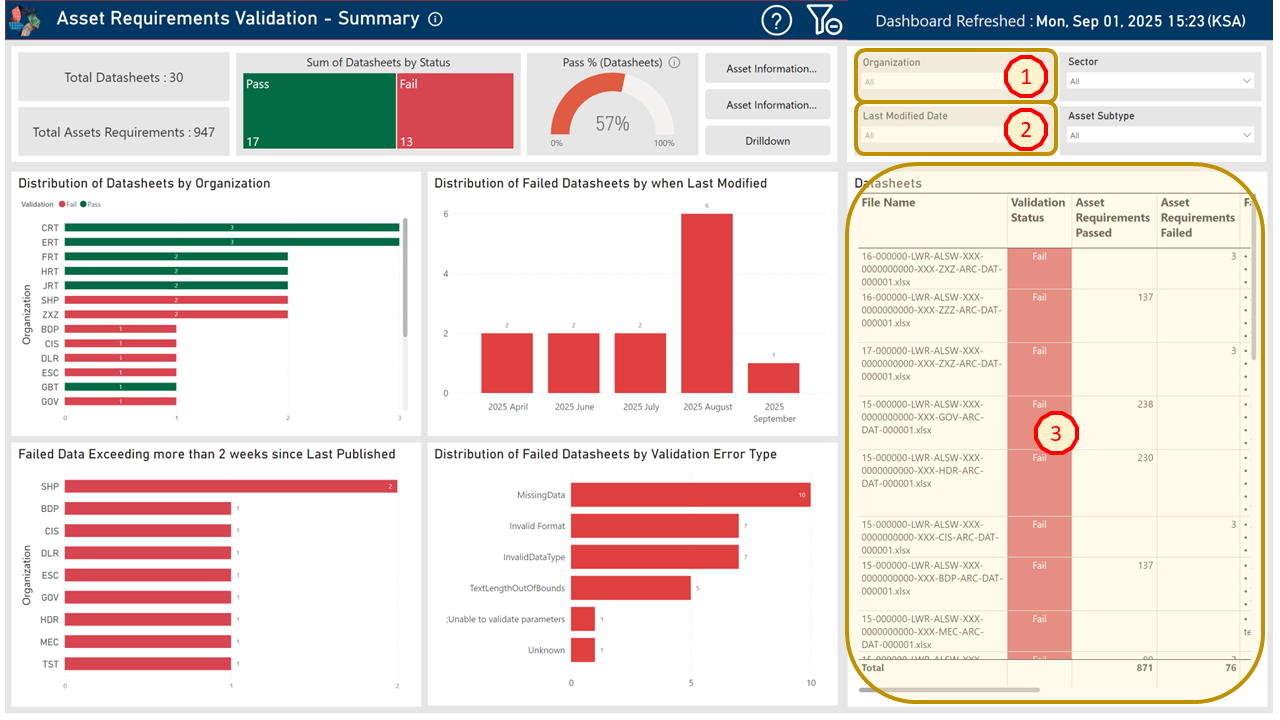Click the topmost Asset Information button
The width and height of the screenshot is (1280, 720).
[x=767, y=69]
